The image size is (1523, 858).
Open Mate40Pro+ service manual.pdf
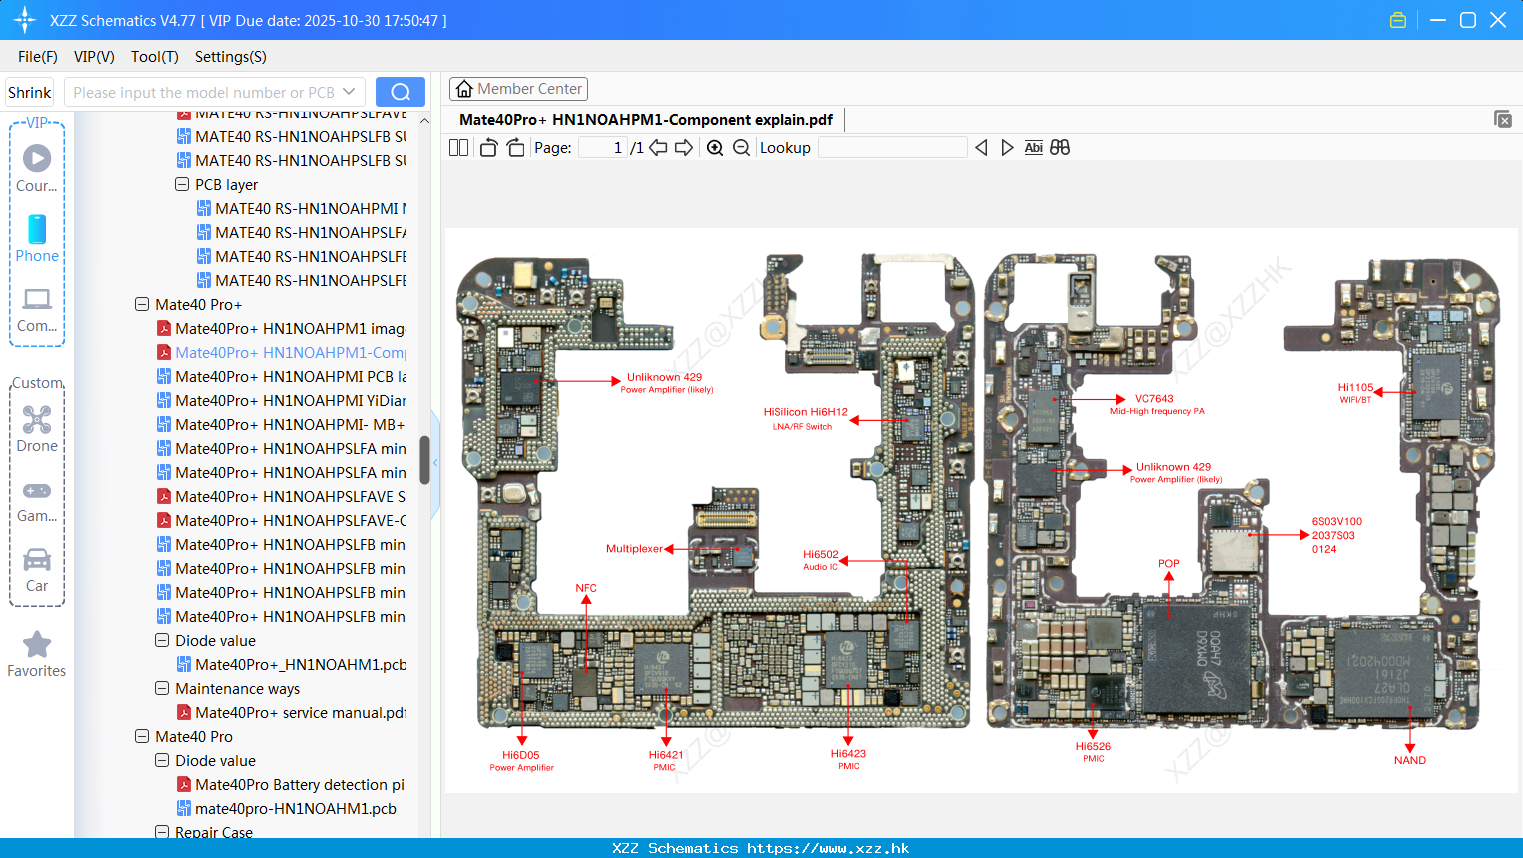tap(291, 712)
